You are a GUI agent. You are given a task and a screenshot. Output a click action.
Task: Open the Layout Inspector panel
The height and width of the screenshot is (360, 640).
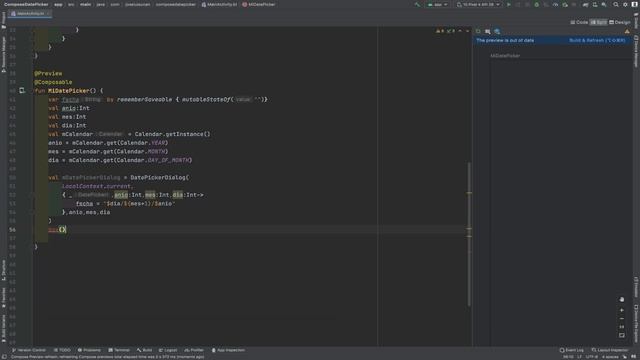pos(610,350)
